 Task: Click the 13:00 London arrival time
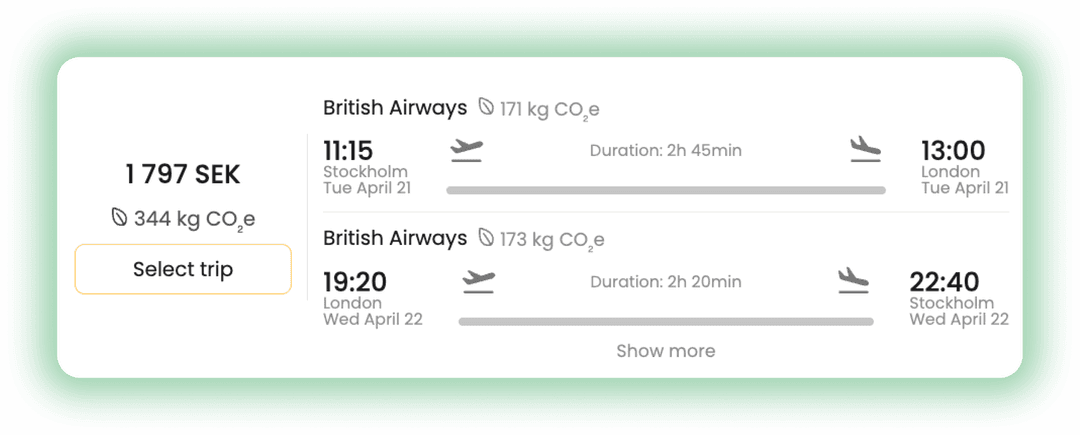(x=953, y=151)
